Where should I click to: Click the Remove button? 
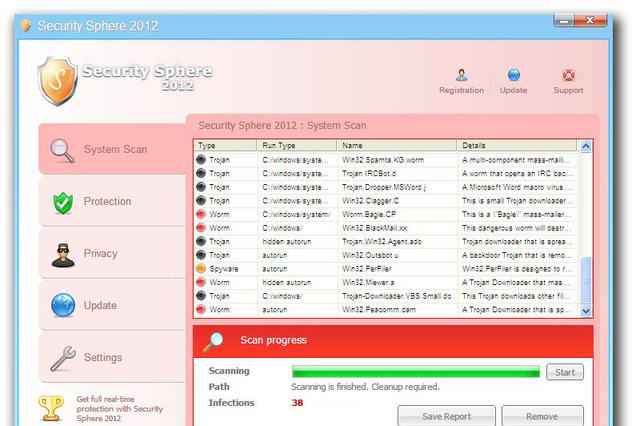(542, 416)
